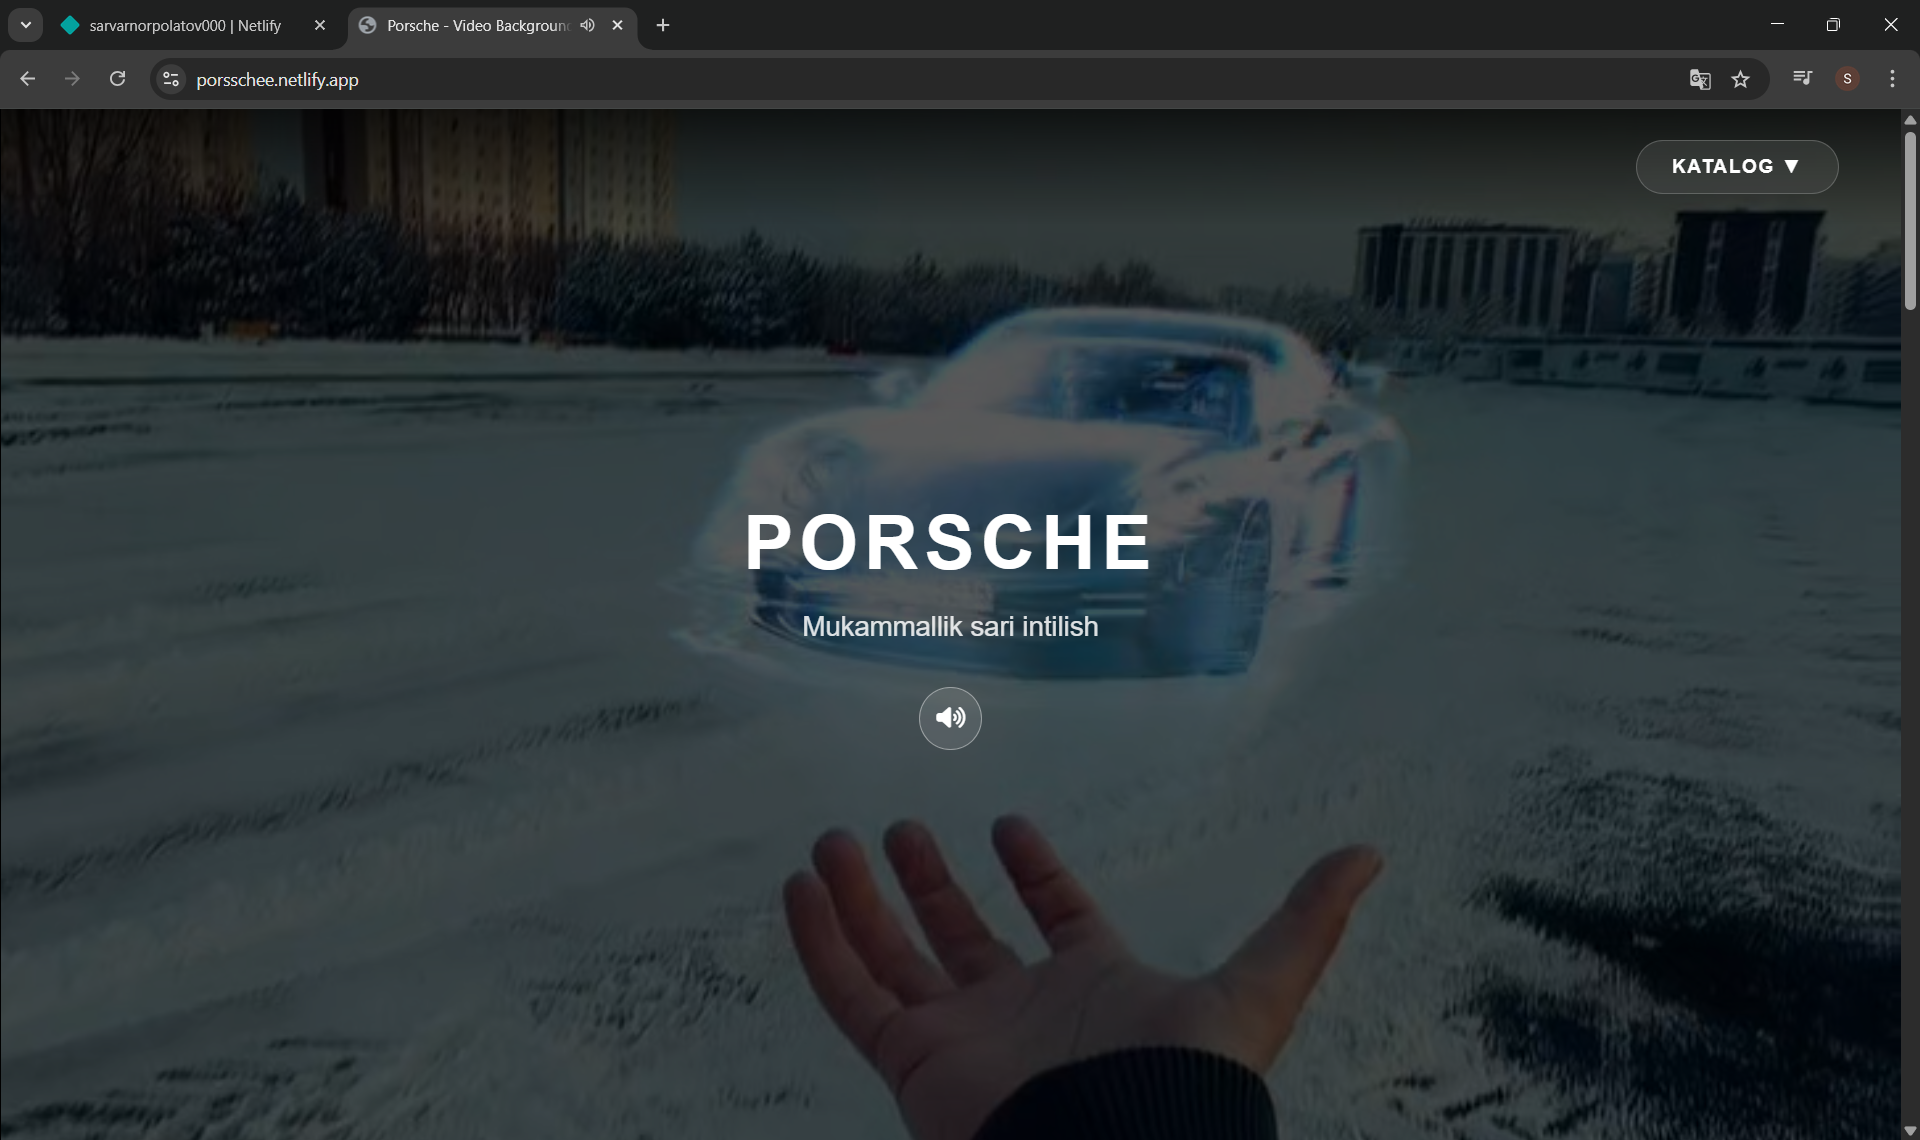Open a new browser tab

(x=663, y=25)
